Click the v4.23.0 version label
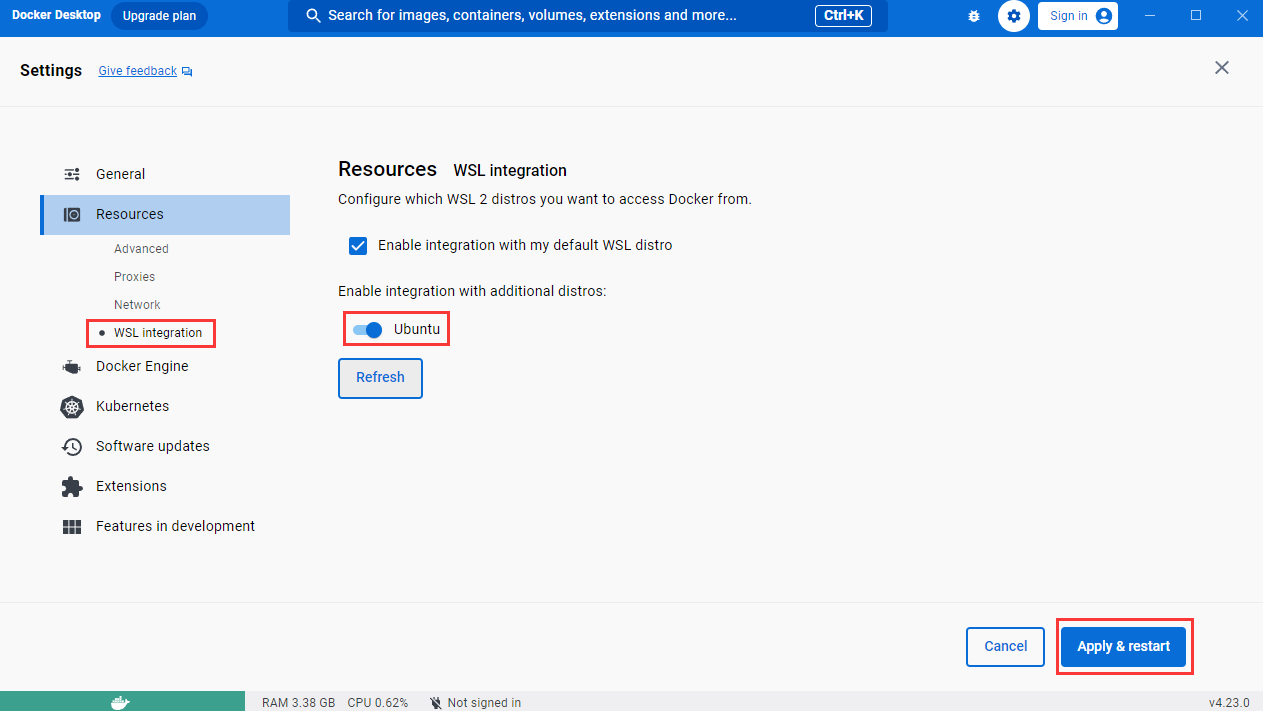Screen dimensions: 1263x711 [x=1229, y=703]
